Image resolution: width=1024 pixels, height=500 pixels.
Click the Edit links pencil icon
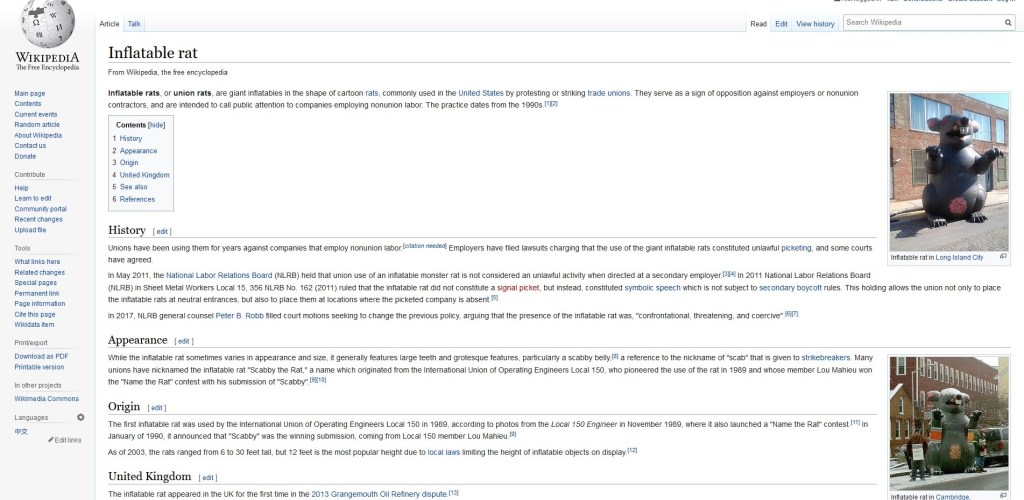53,440
